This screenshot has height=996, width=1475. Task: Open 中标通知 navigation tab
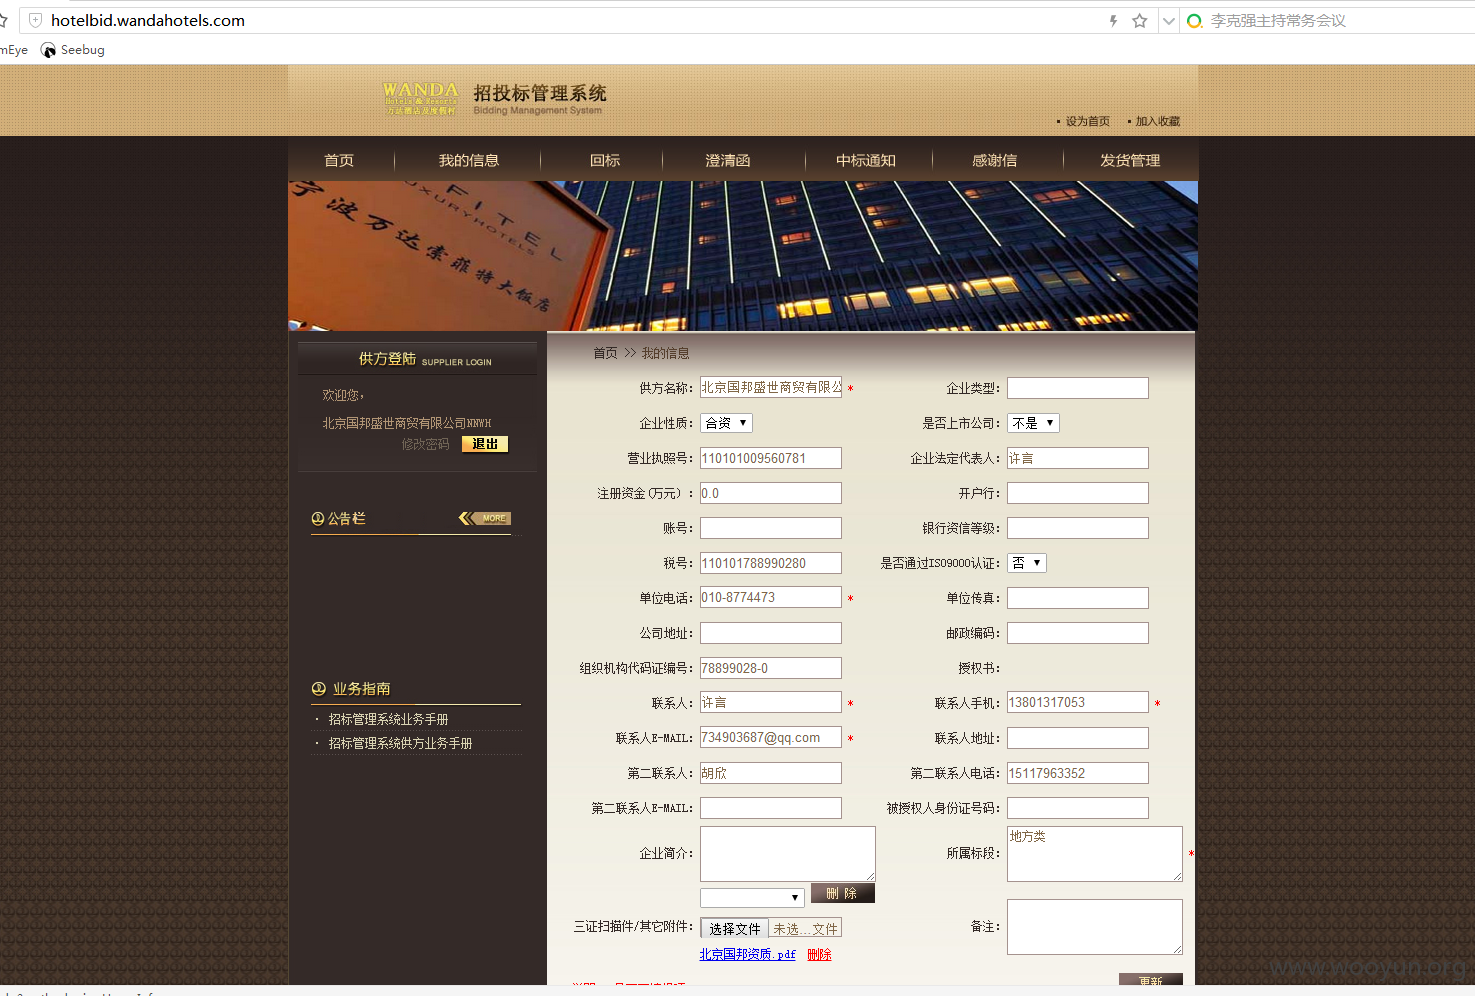click(x=866, y=160)
